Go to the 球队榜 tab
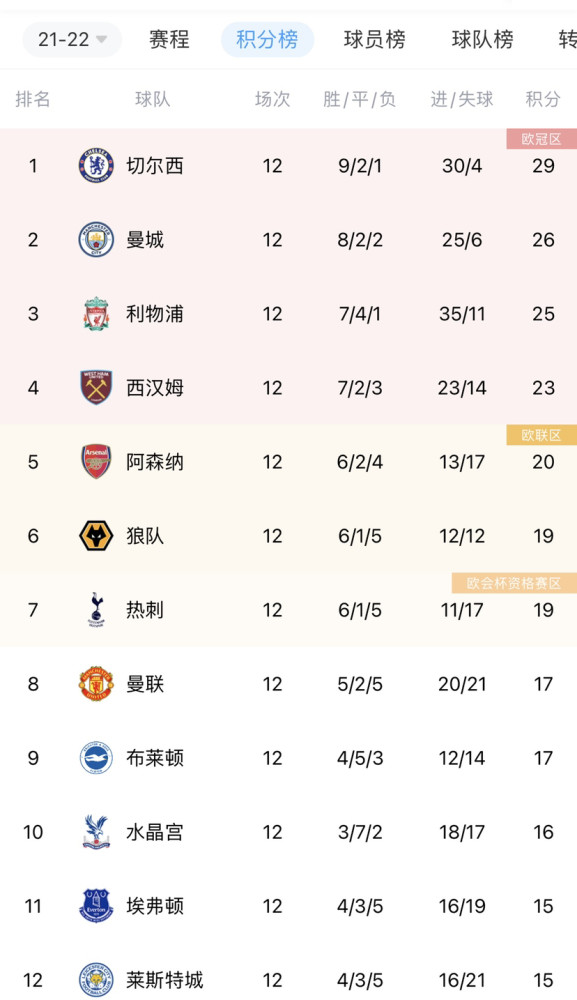The image size is (577, 1000). pos(483,40)
